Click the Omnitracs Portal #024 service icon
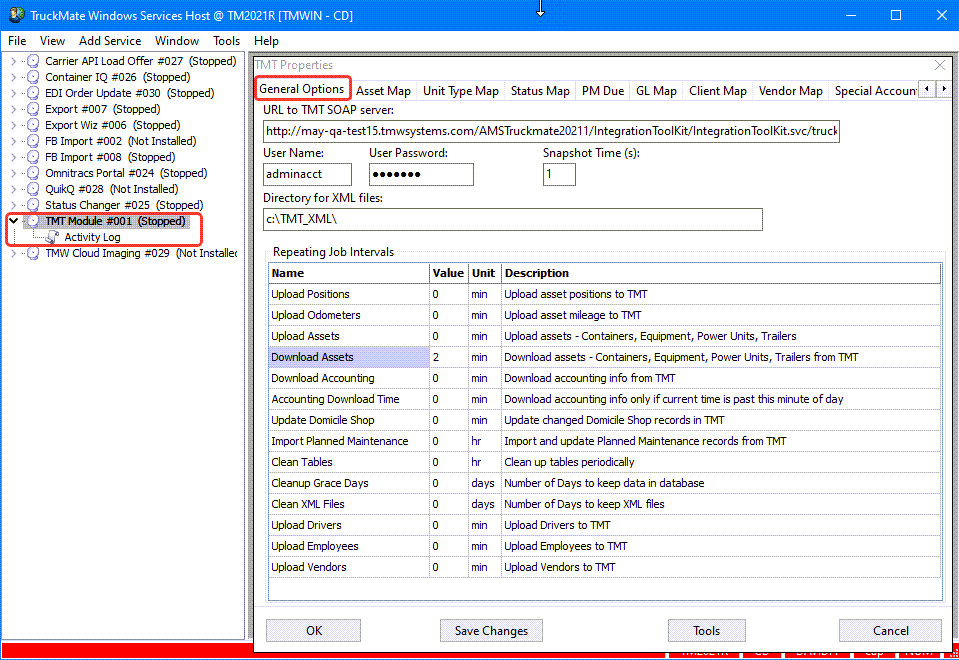959x660 pixels. pyautogui.click(x=33, y=173)
